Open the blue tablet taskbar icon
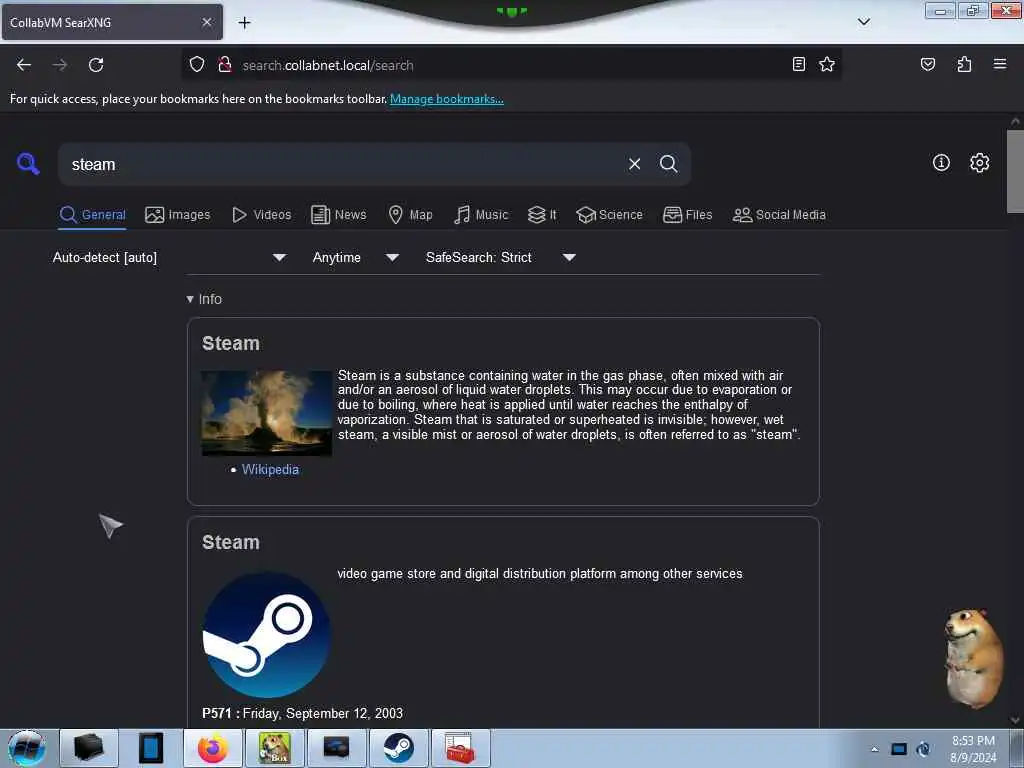This screenshot has width=1024, height=768. pyautogui.click(x=151, y=748)
